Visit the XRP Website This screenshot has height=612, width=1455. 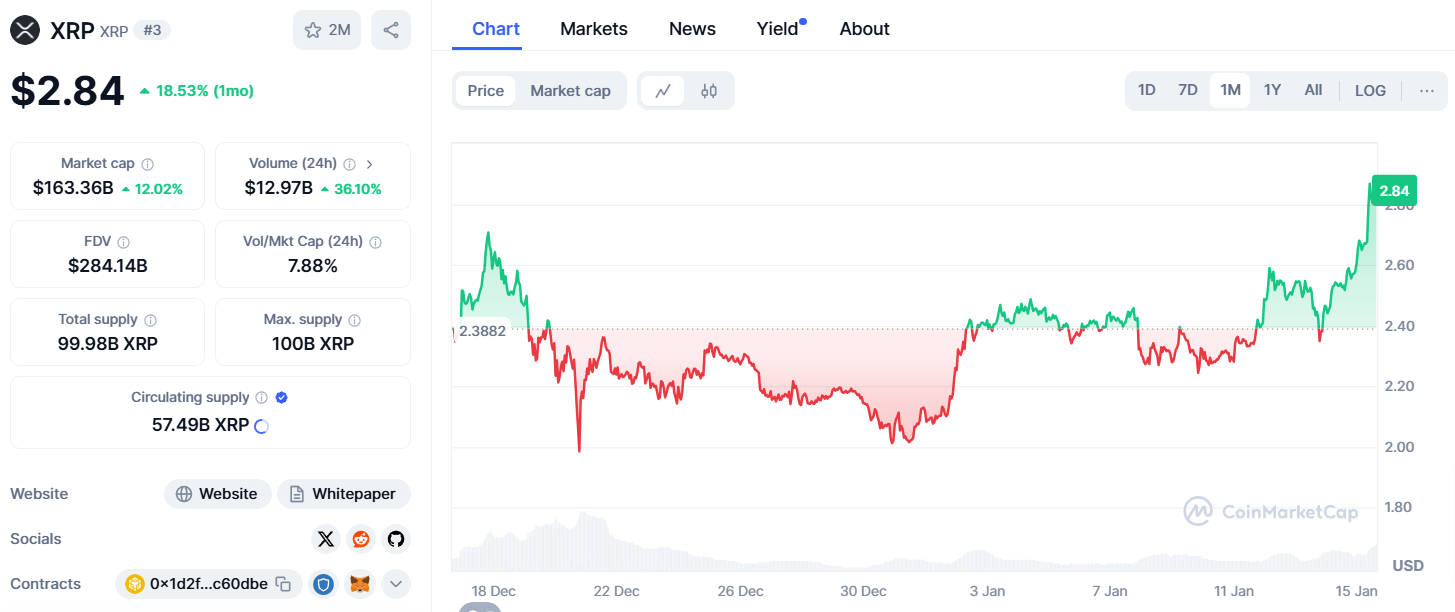point(217,493)
